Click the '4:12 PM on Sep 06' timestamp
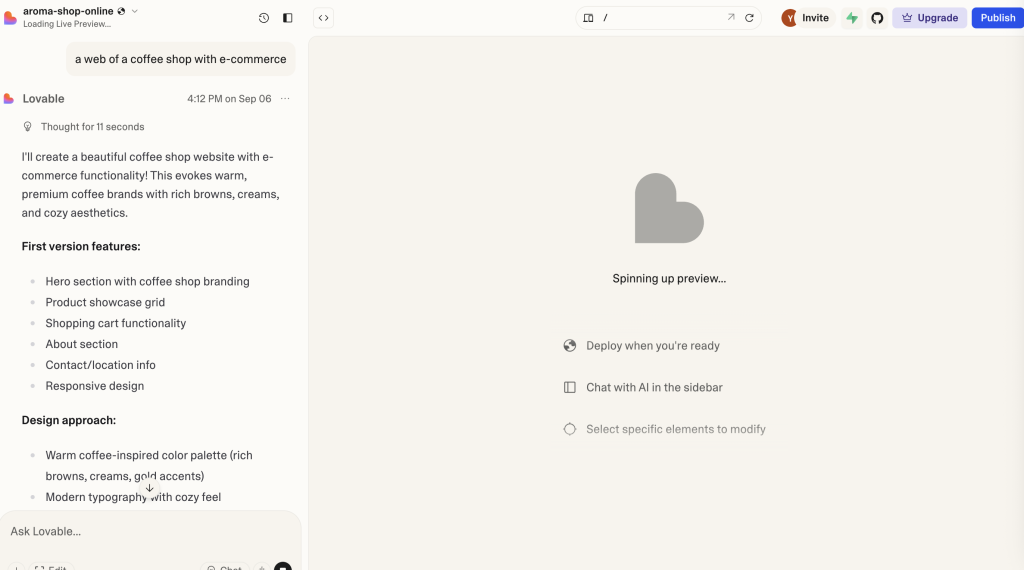Image resolution: width=1024 pixels, height=570 pixels. click(229, 99)
